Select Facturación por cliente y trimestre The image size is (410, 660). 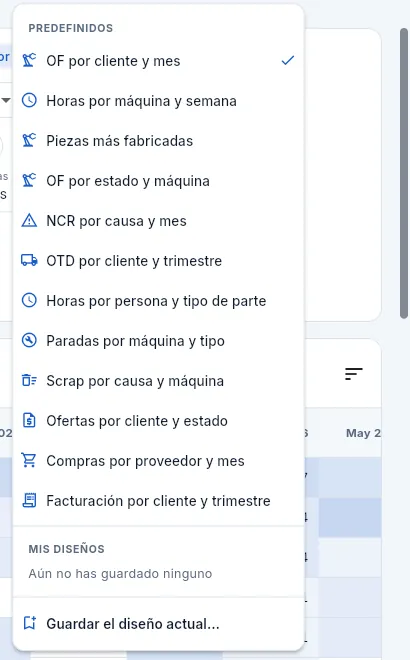tap(158, 500)
